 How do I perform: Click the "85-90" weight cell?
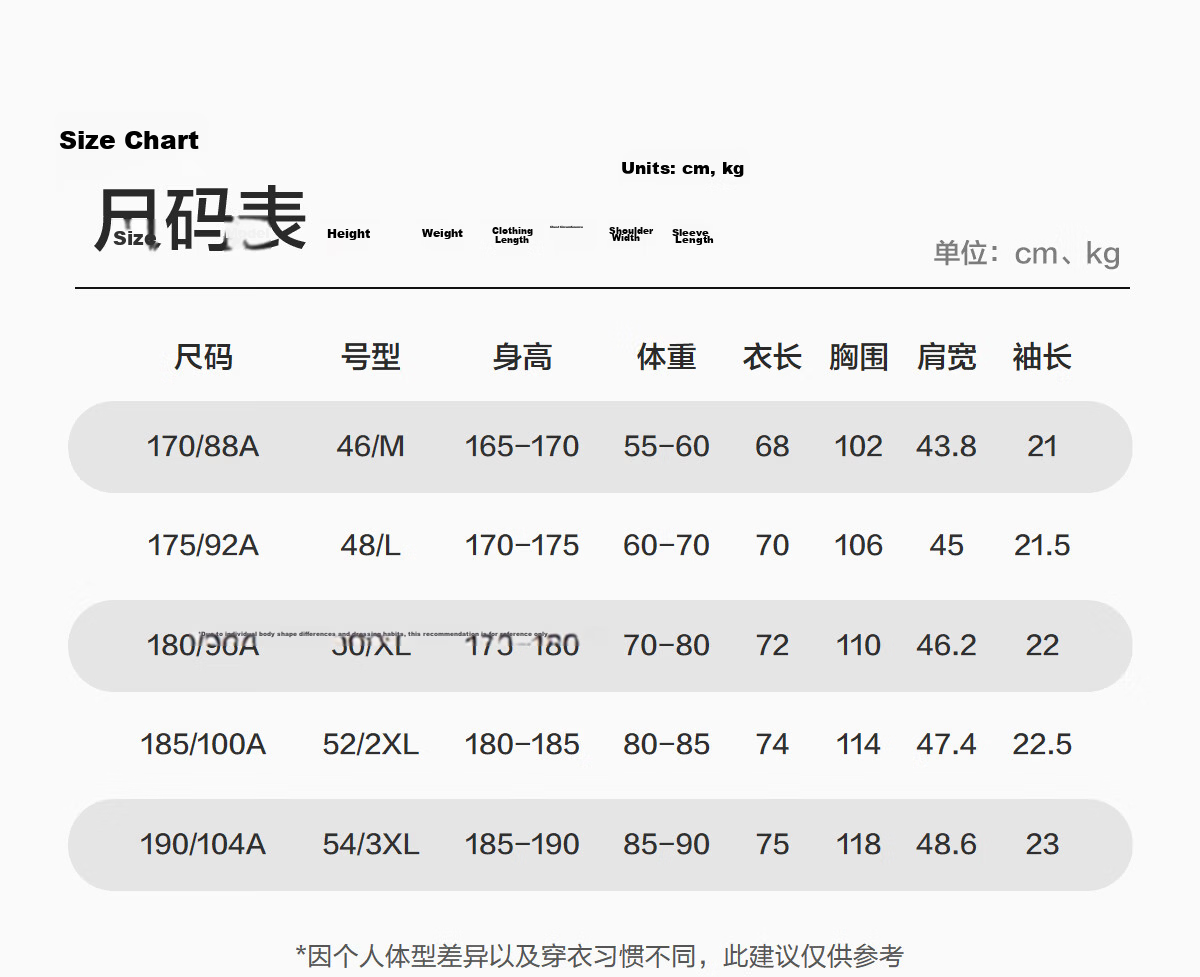click(666, 844)
